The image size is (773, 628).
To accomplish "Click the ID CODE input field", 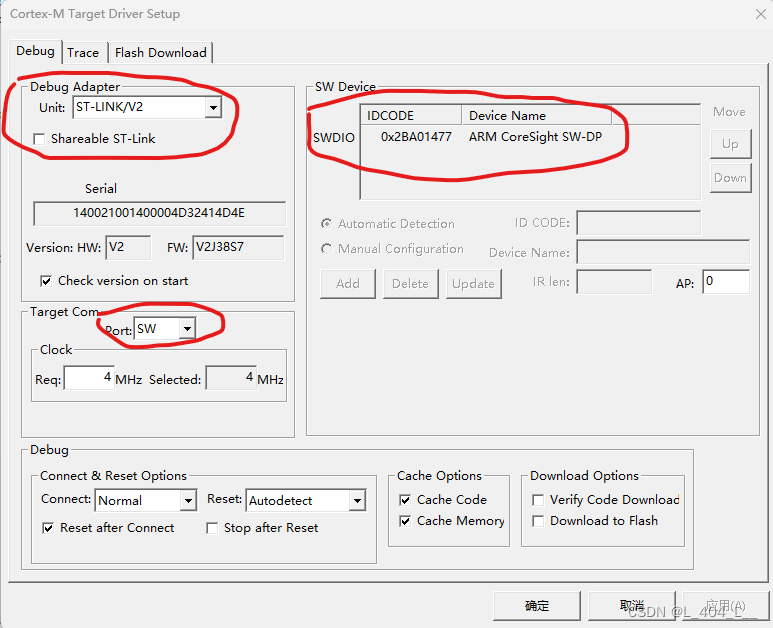I will pyautogui.click(x=639, y=223).
